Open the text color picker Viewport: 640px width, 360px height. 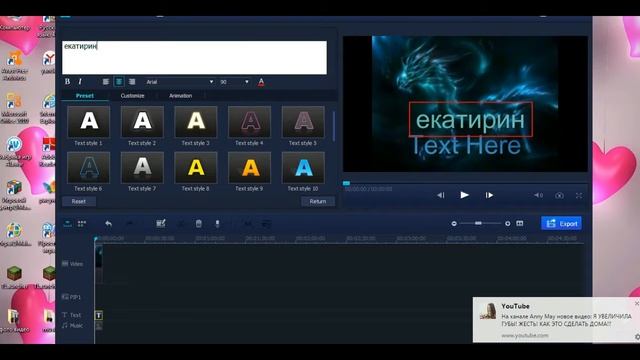[261, 82]
